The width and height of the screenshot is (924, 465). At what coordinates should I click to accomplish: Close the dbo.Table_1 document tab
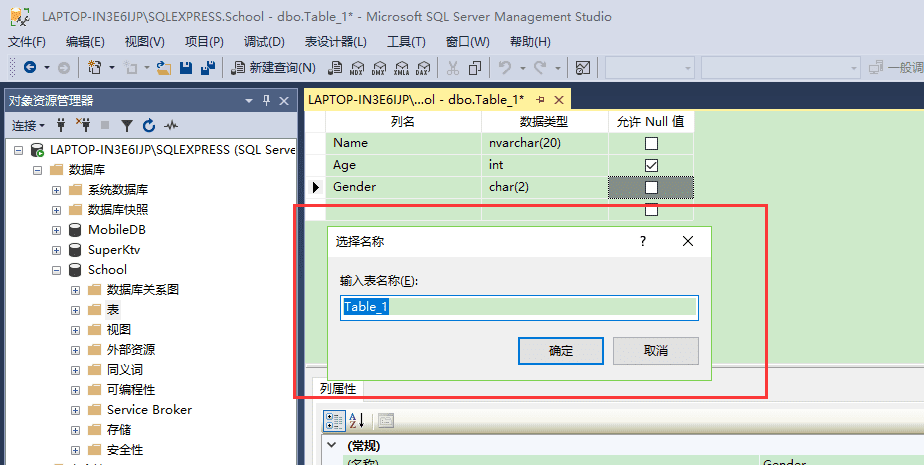pos(559,100)
